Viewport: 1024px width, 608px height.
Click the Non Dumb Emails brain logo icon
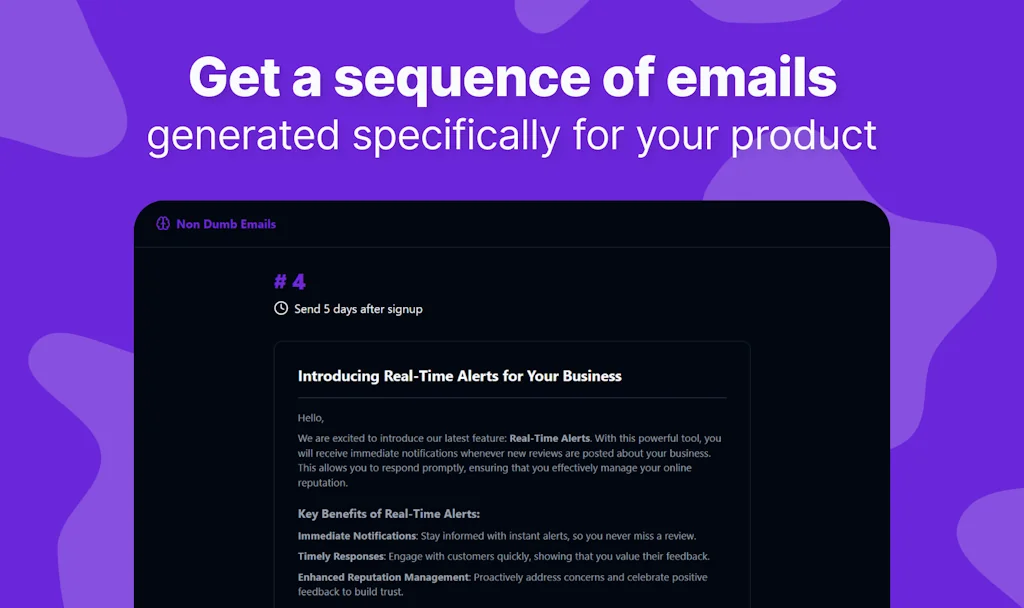pyautogui.click(x=162, y=224)
